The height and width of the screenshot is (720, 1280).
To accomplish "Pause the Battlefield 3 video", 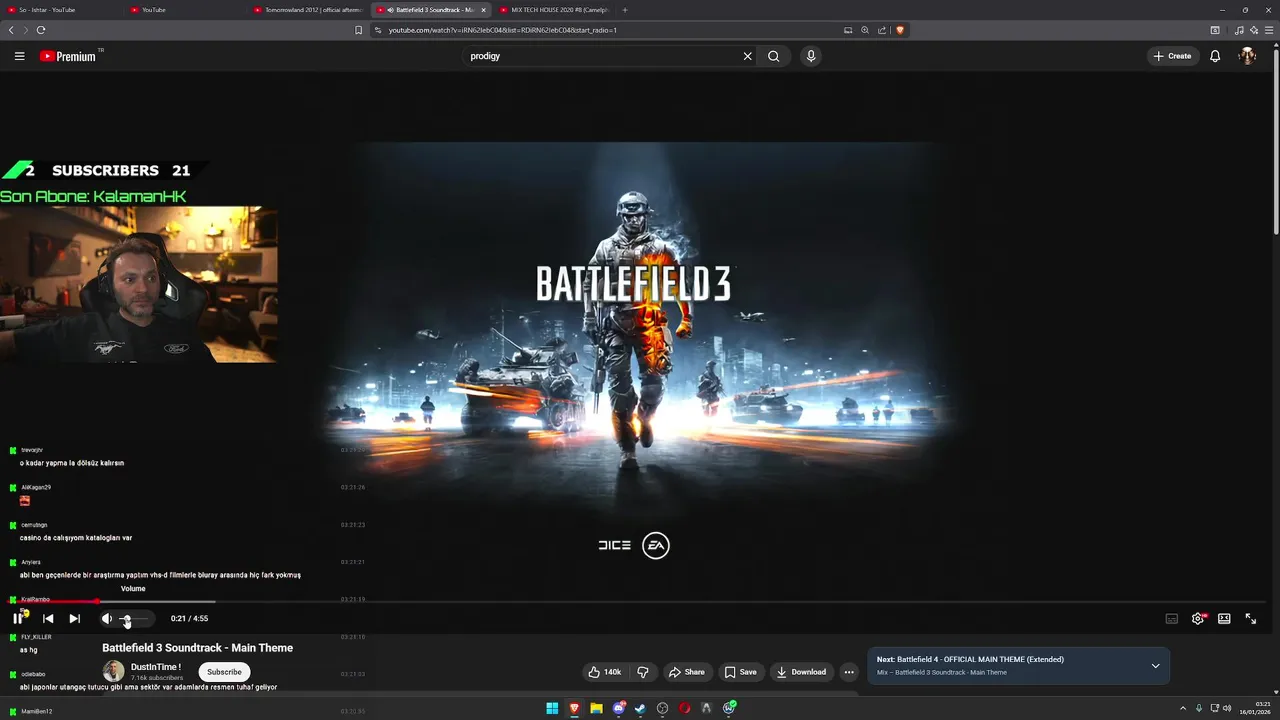I will click(18, 618).
